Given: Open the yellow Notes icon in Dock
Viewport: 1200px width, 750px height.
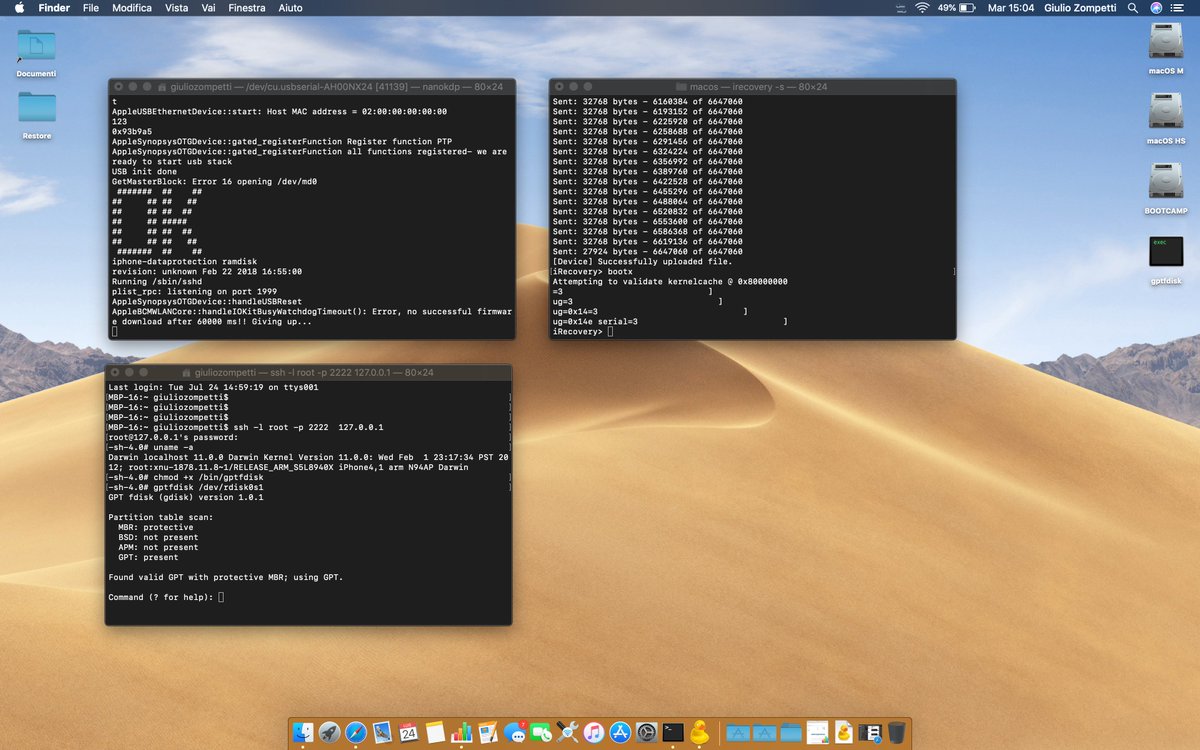Looking at the screenshot, I should (x=435, y=733).
